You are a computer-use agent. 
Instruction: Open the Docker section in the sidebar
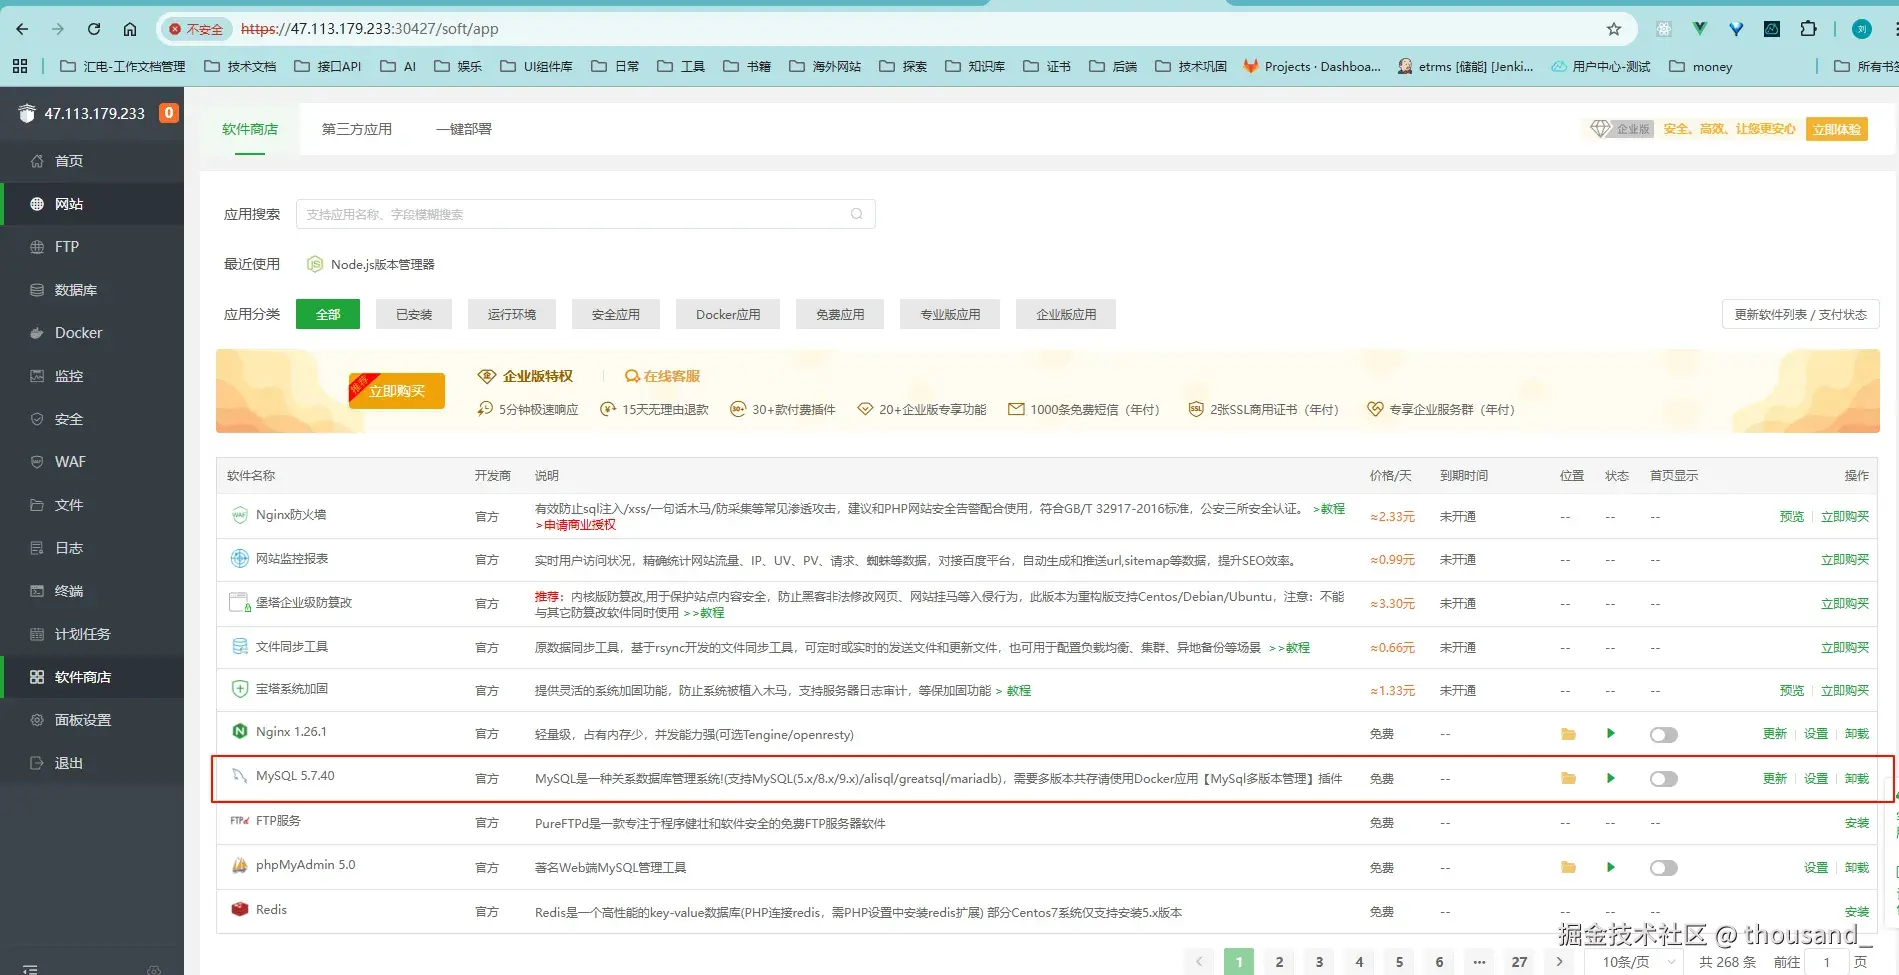(x=77, y=332)
